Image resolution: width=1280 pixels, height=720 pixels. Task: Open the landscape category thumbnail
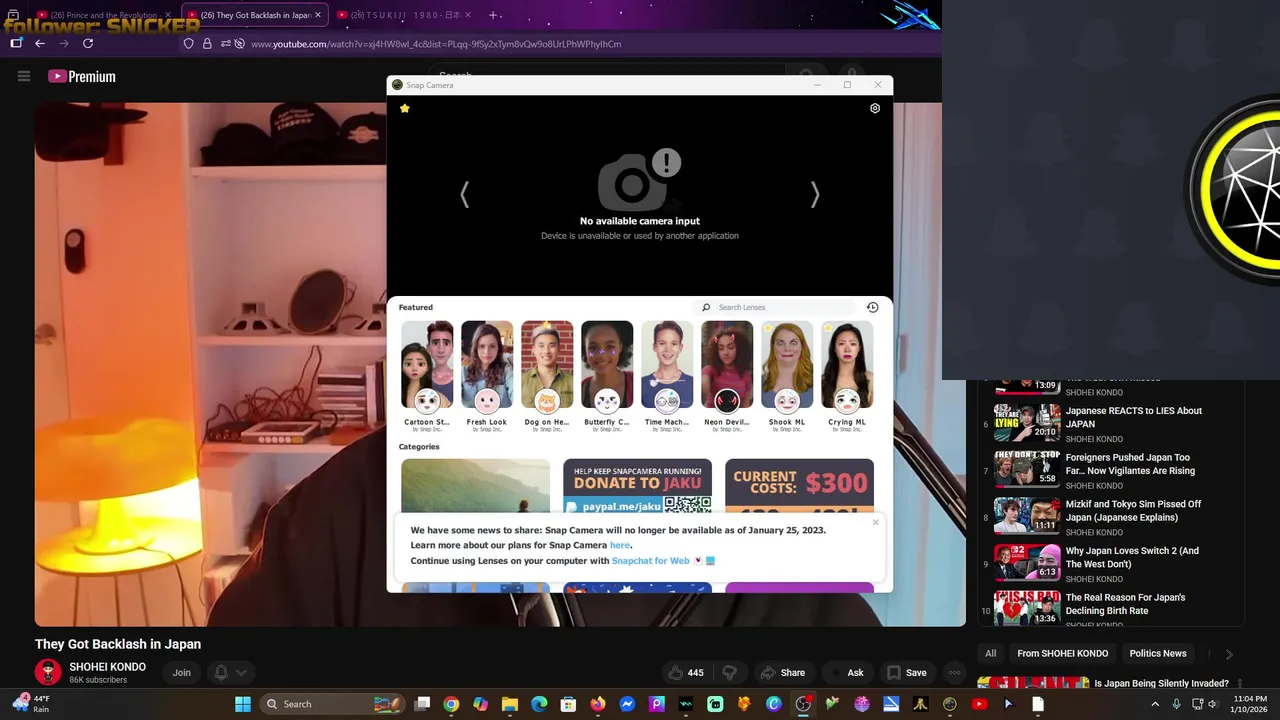pyautogui.click(x=475, y=486)
